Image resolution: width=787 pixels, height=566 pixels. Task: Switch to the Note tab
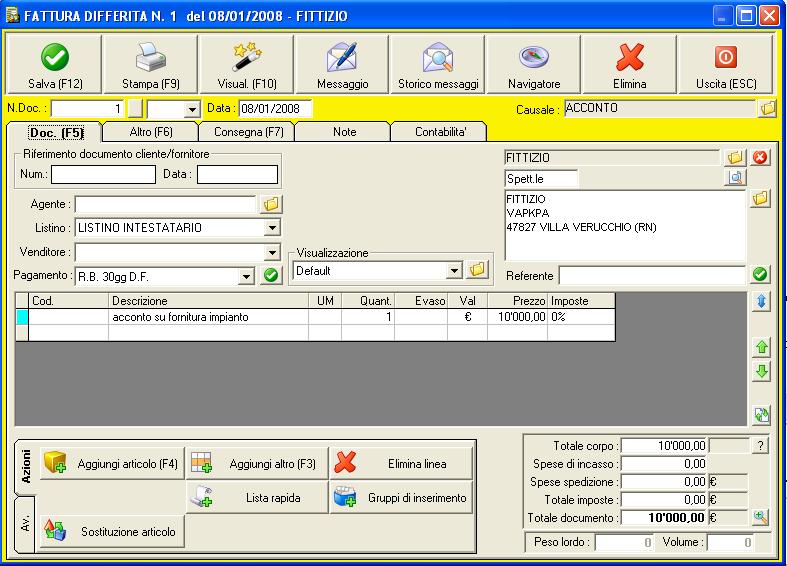click(344, 132)
